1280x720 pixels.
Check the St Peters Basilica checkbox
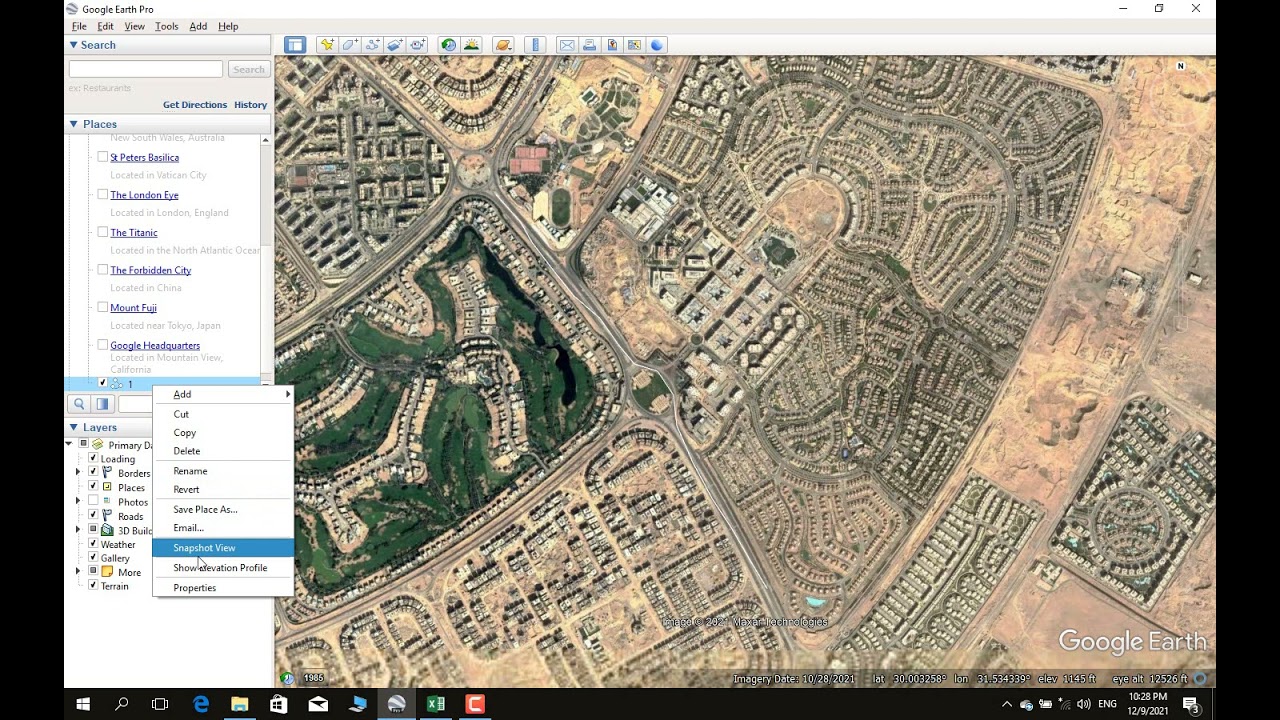[102, 157]
